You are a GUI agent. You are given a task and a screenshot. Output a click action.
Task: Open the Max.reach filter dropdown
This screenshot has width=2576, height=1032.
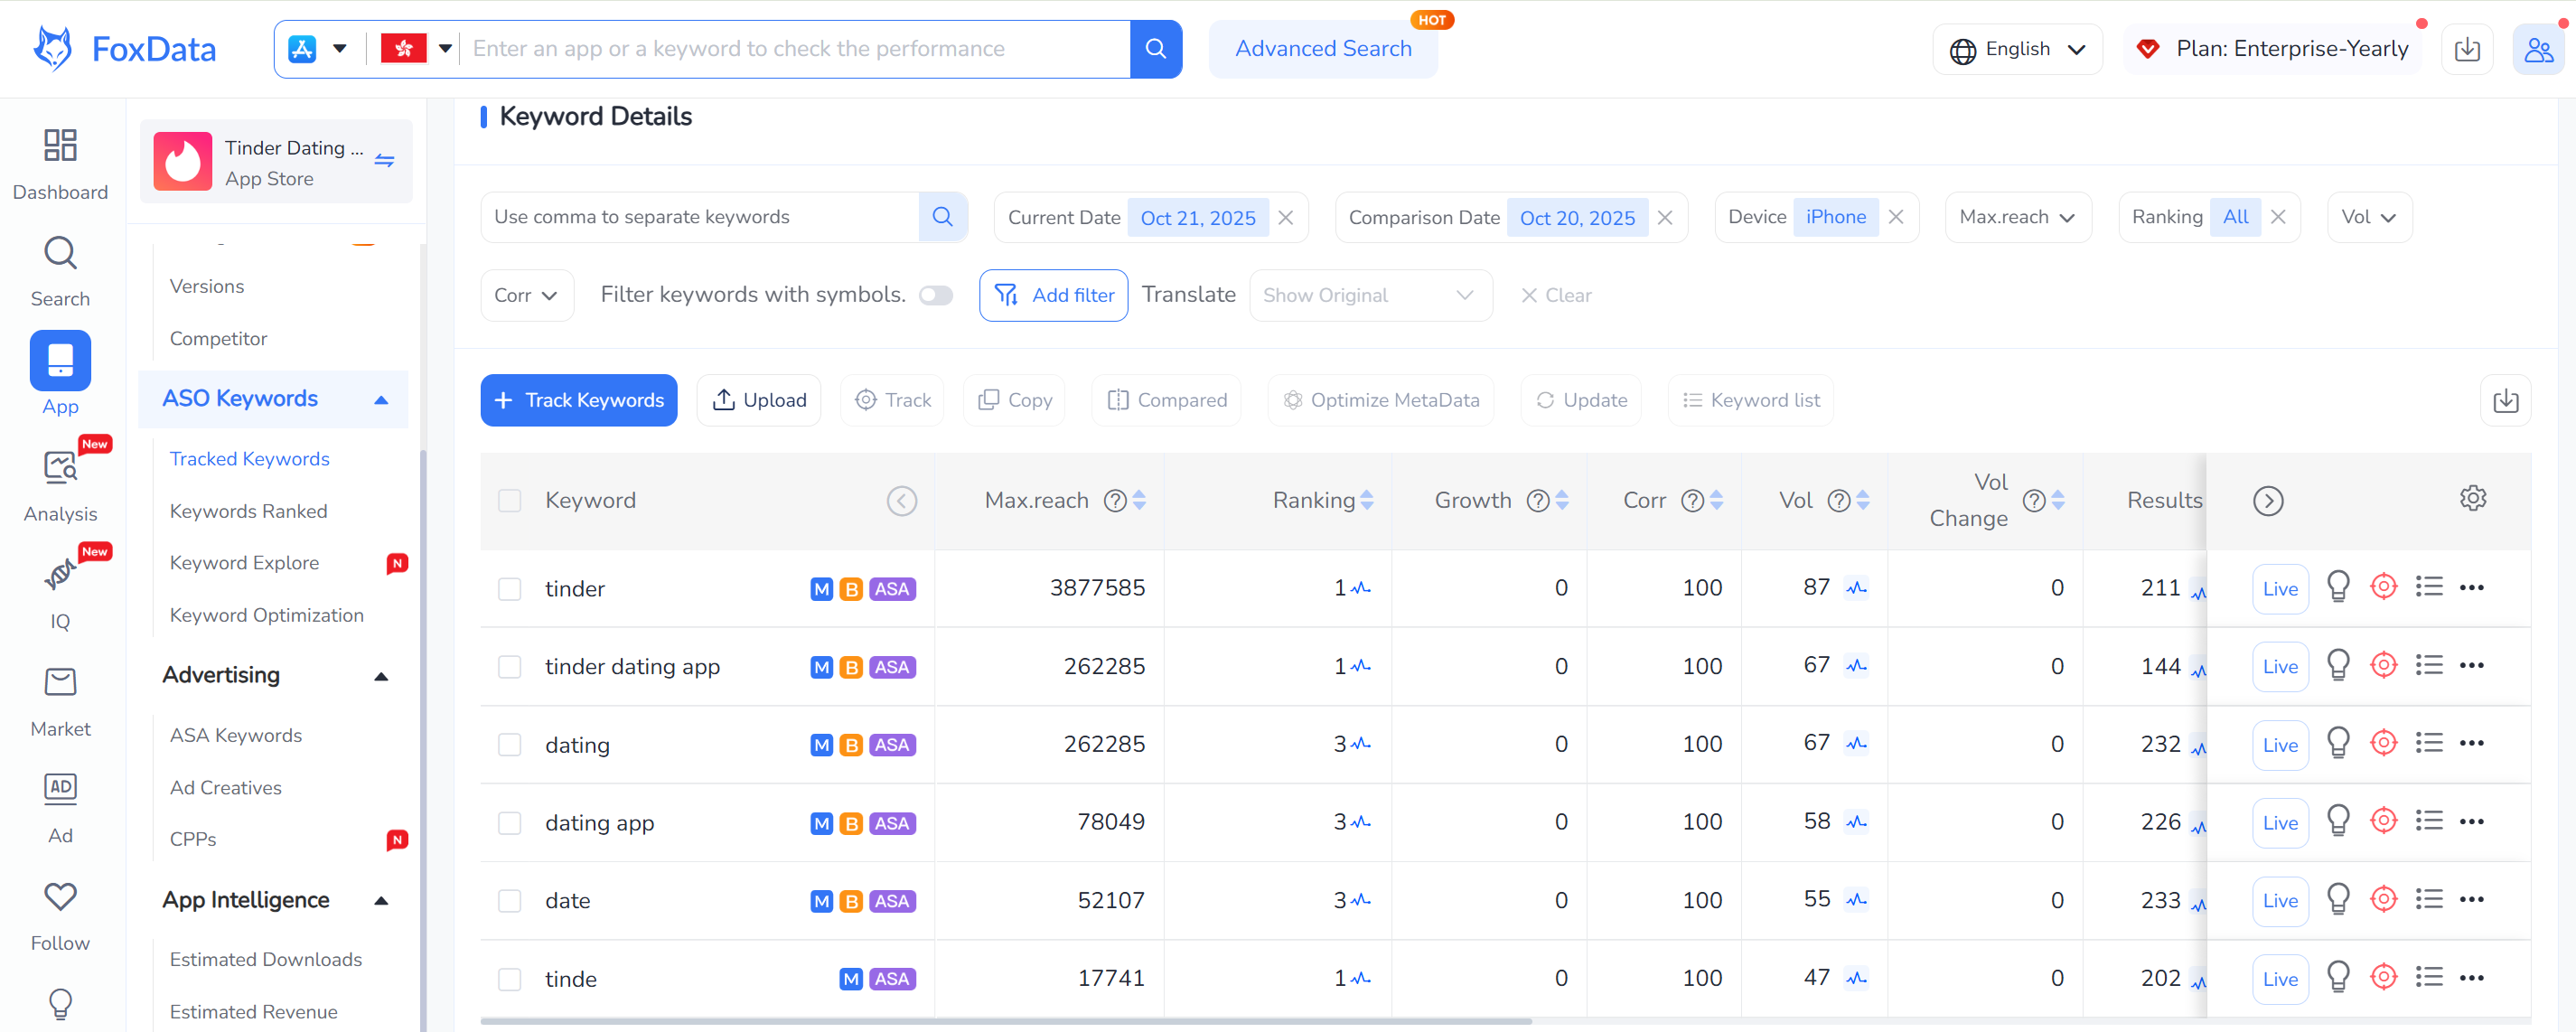pyautogui.click(x=2017, y=217)
